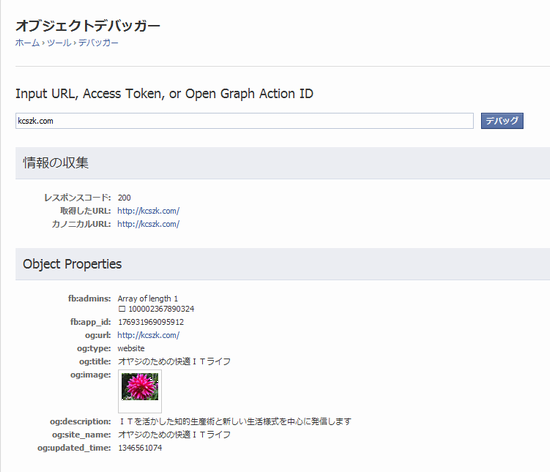
Task: Click the og:type value website
Action: coord(131,348)
